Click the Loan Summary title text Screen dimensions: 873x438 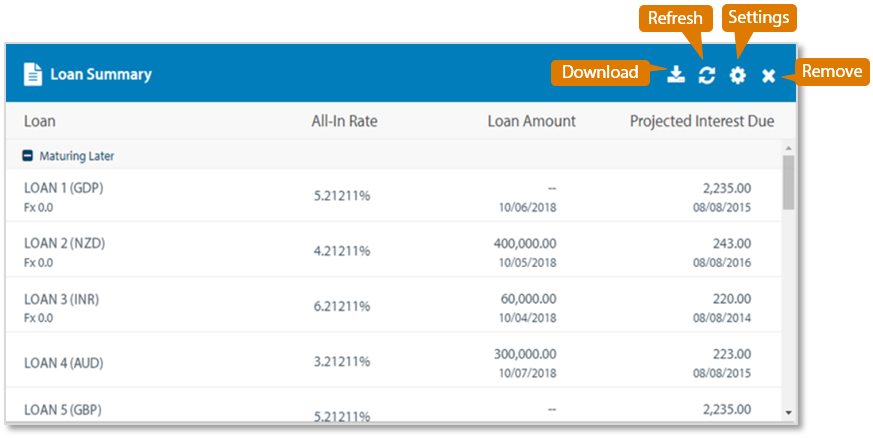101,74
